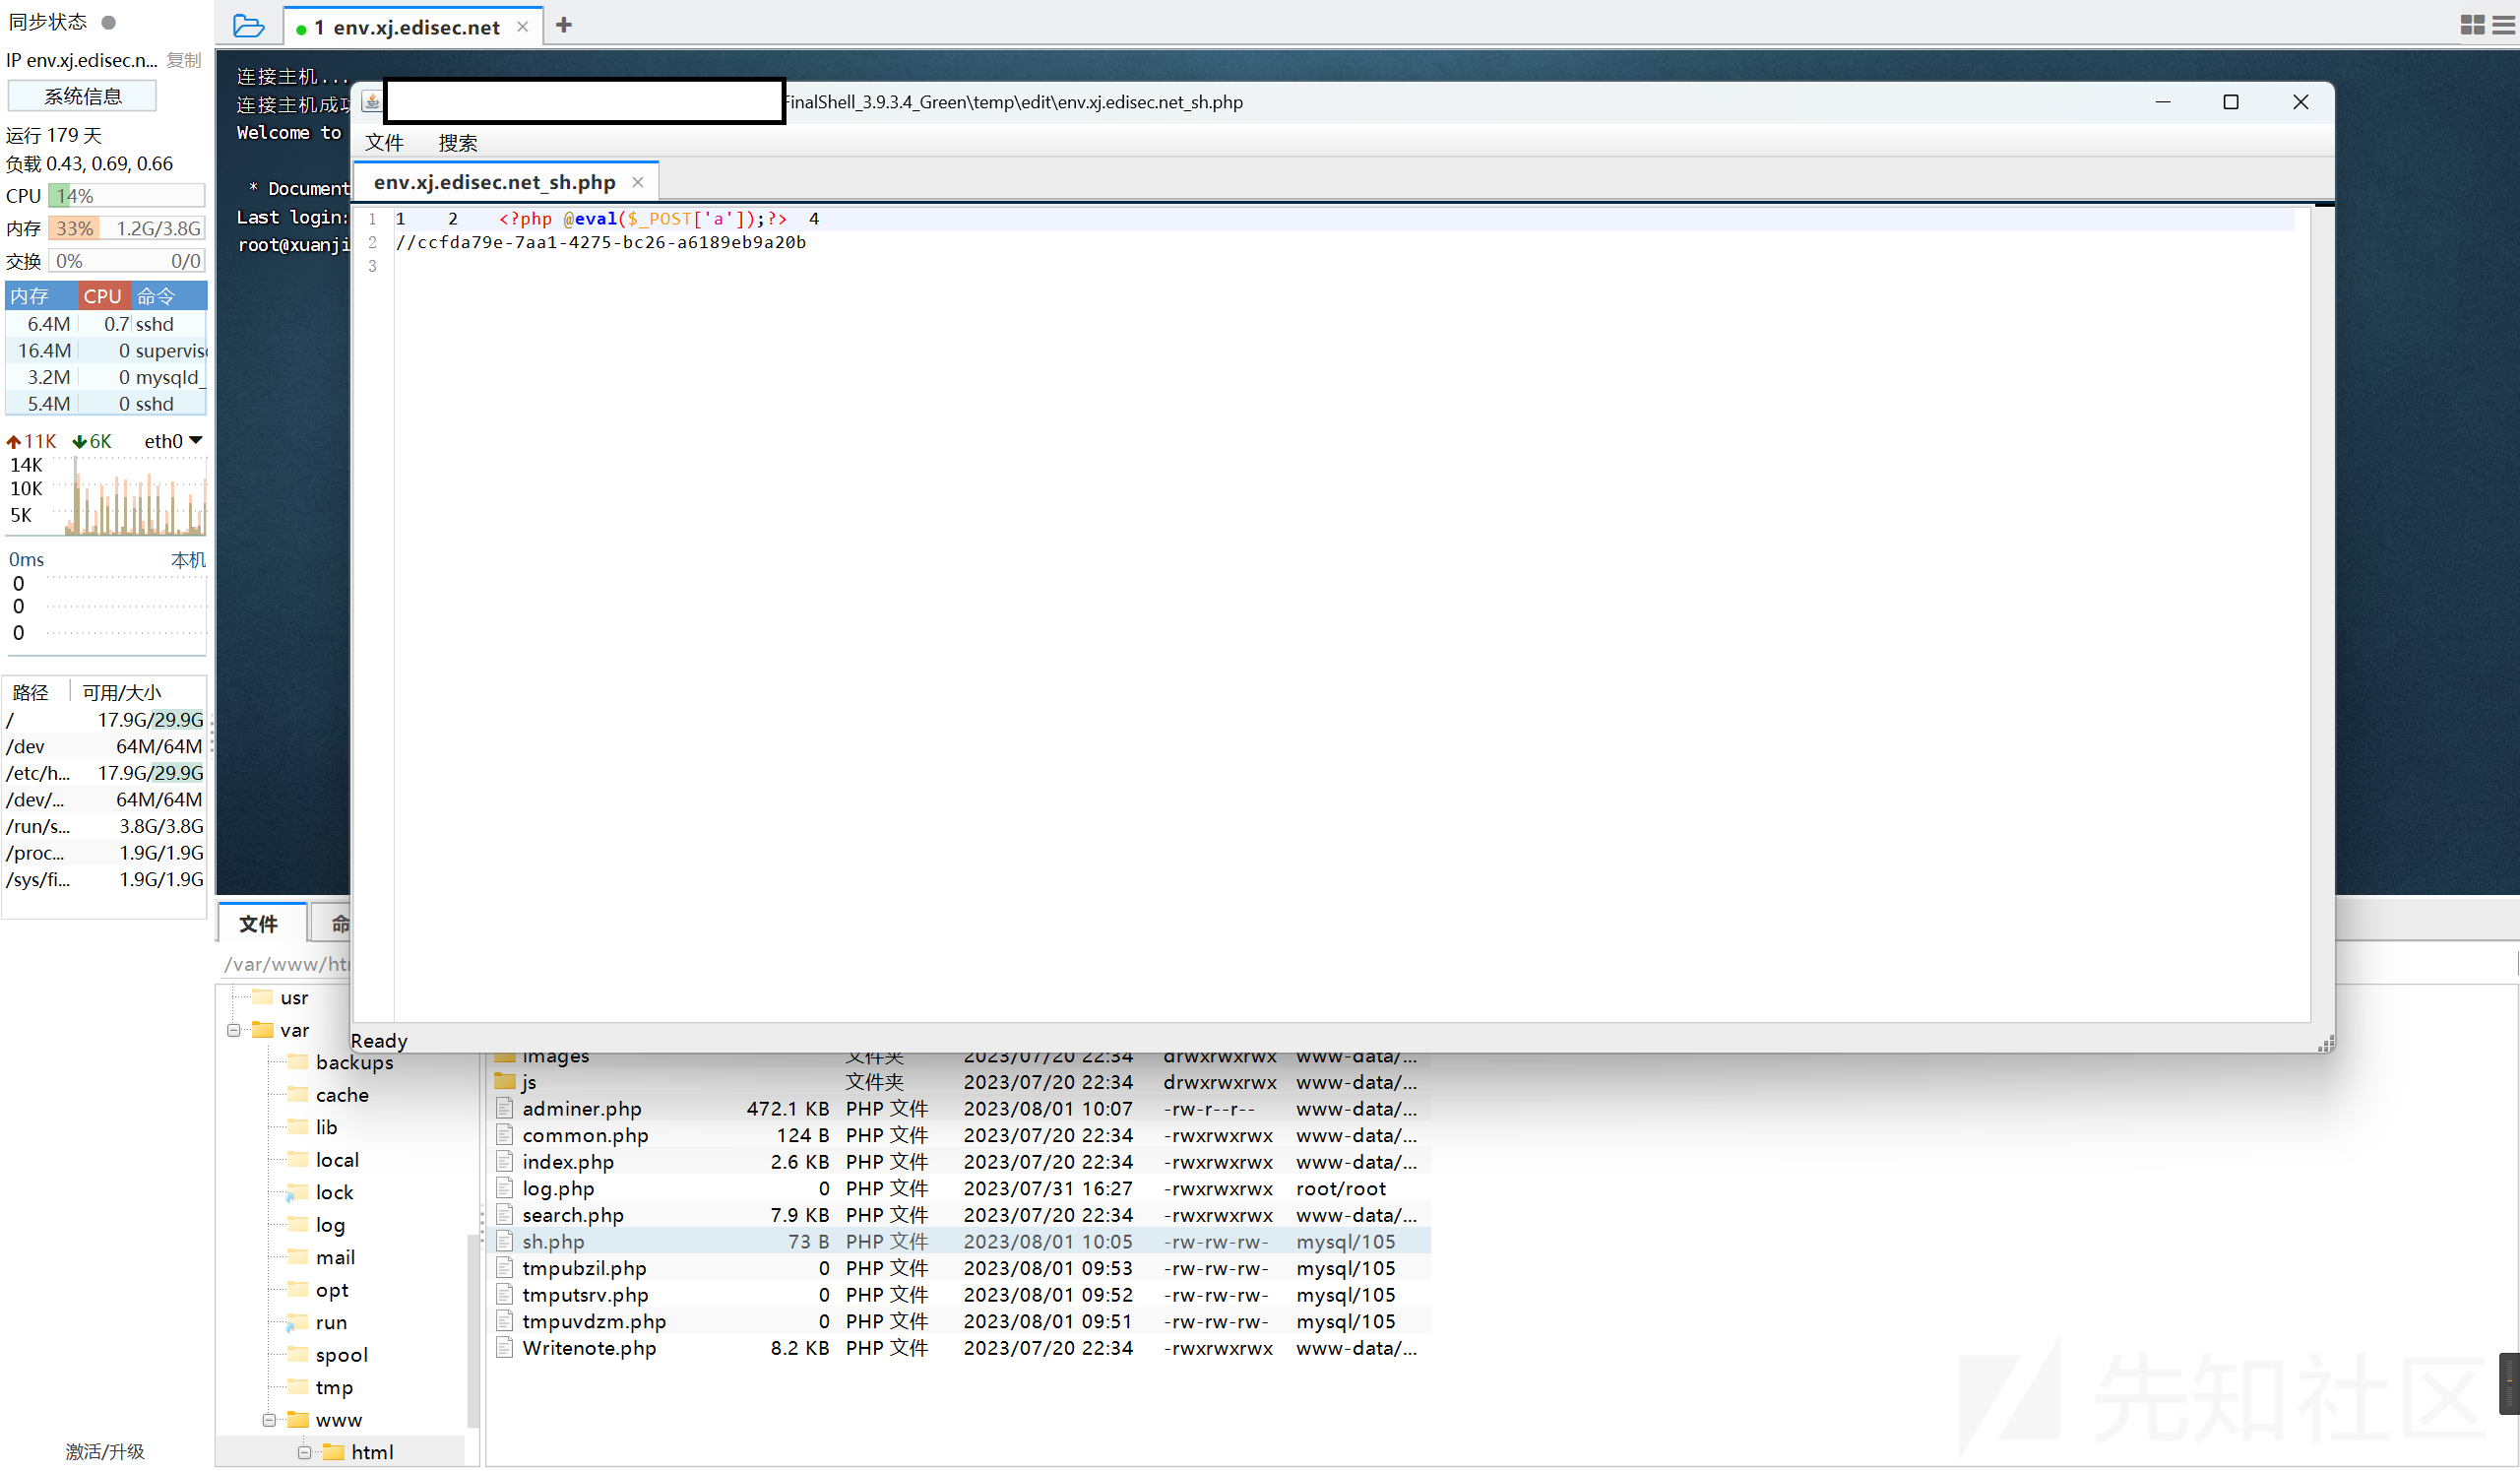Select sh.php file icon

click(504, 1241)
